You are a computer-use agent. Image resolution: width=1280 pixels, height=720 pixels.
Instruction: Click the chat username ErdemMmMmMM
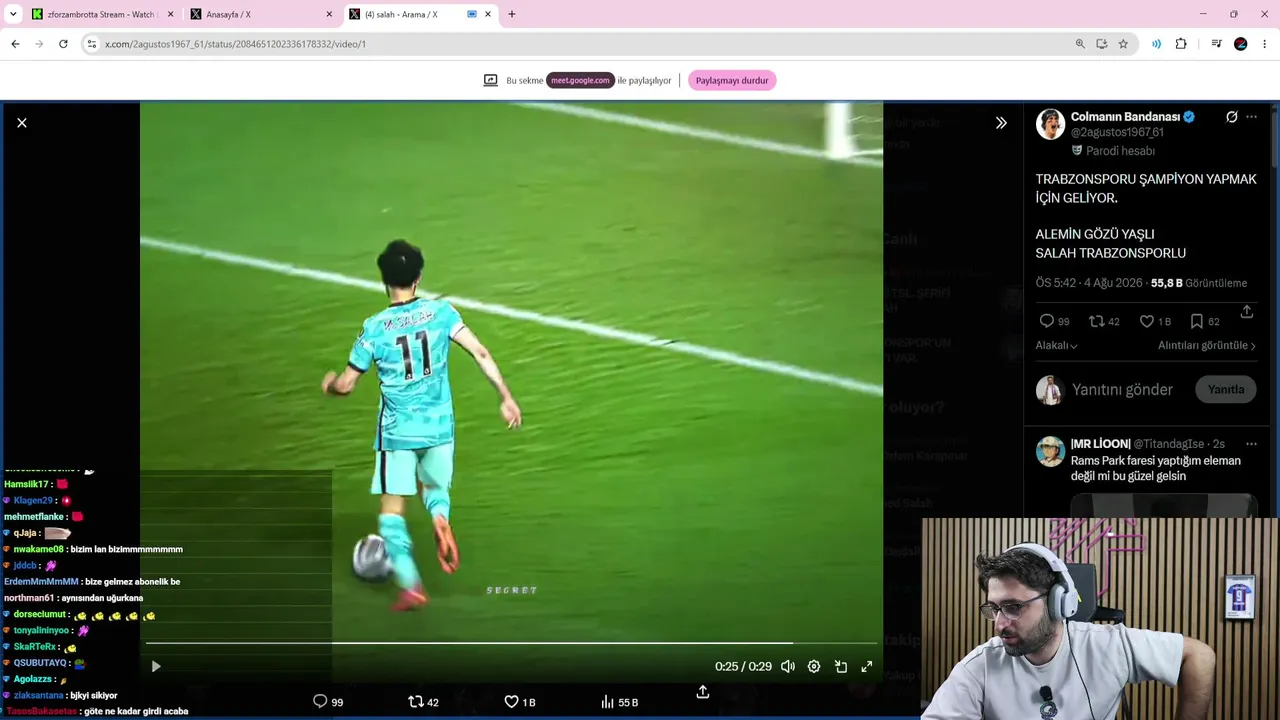[x=41, y=581]
